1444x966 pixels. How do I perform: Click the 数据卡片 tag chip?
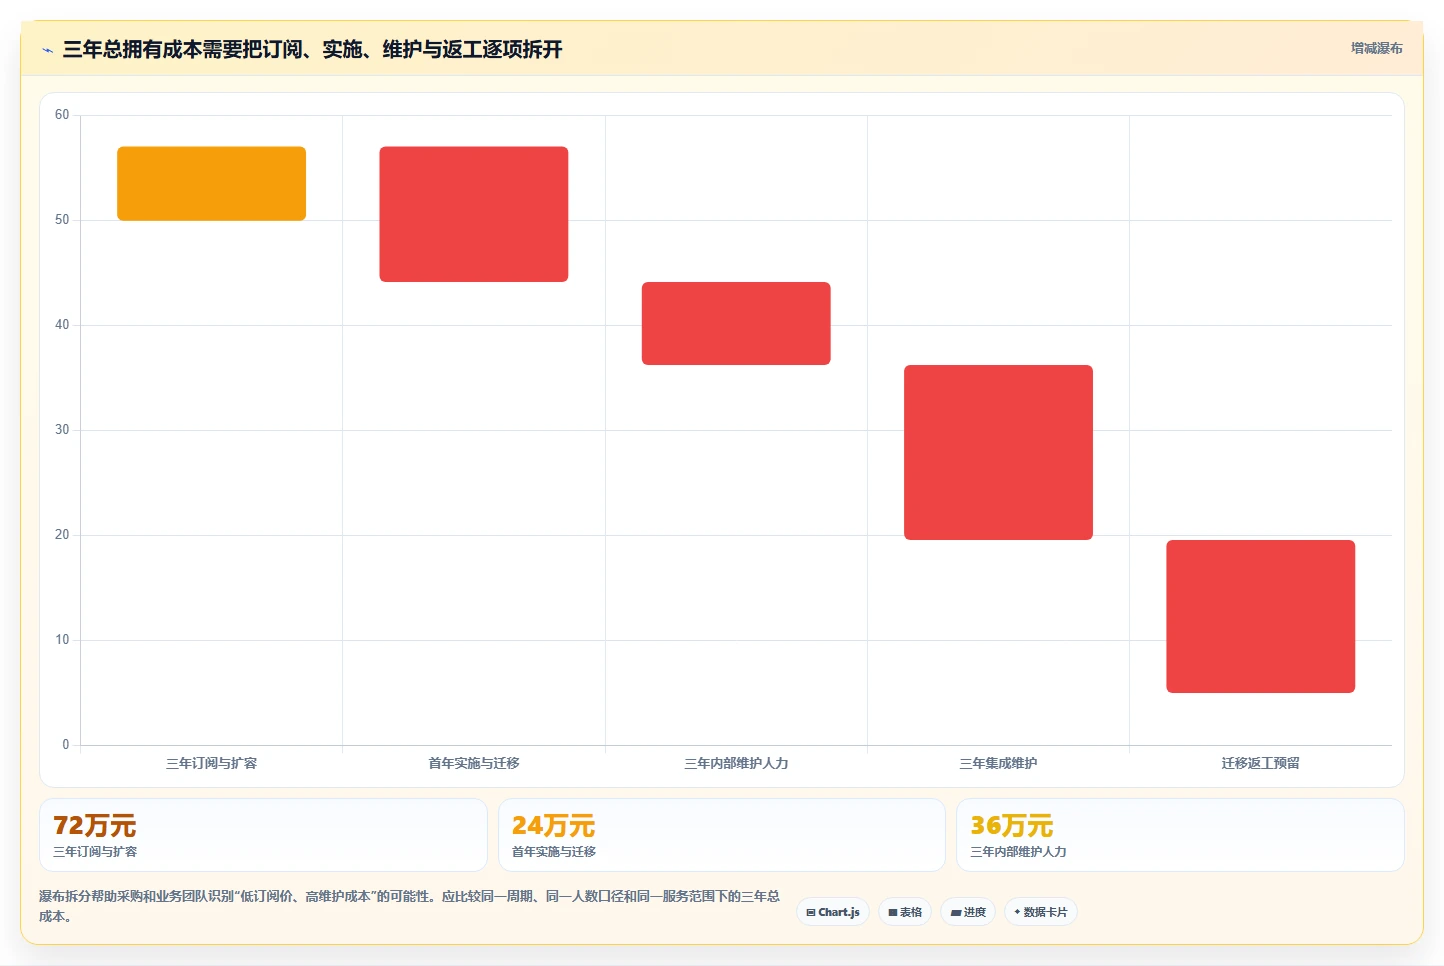[1040, 912]
